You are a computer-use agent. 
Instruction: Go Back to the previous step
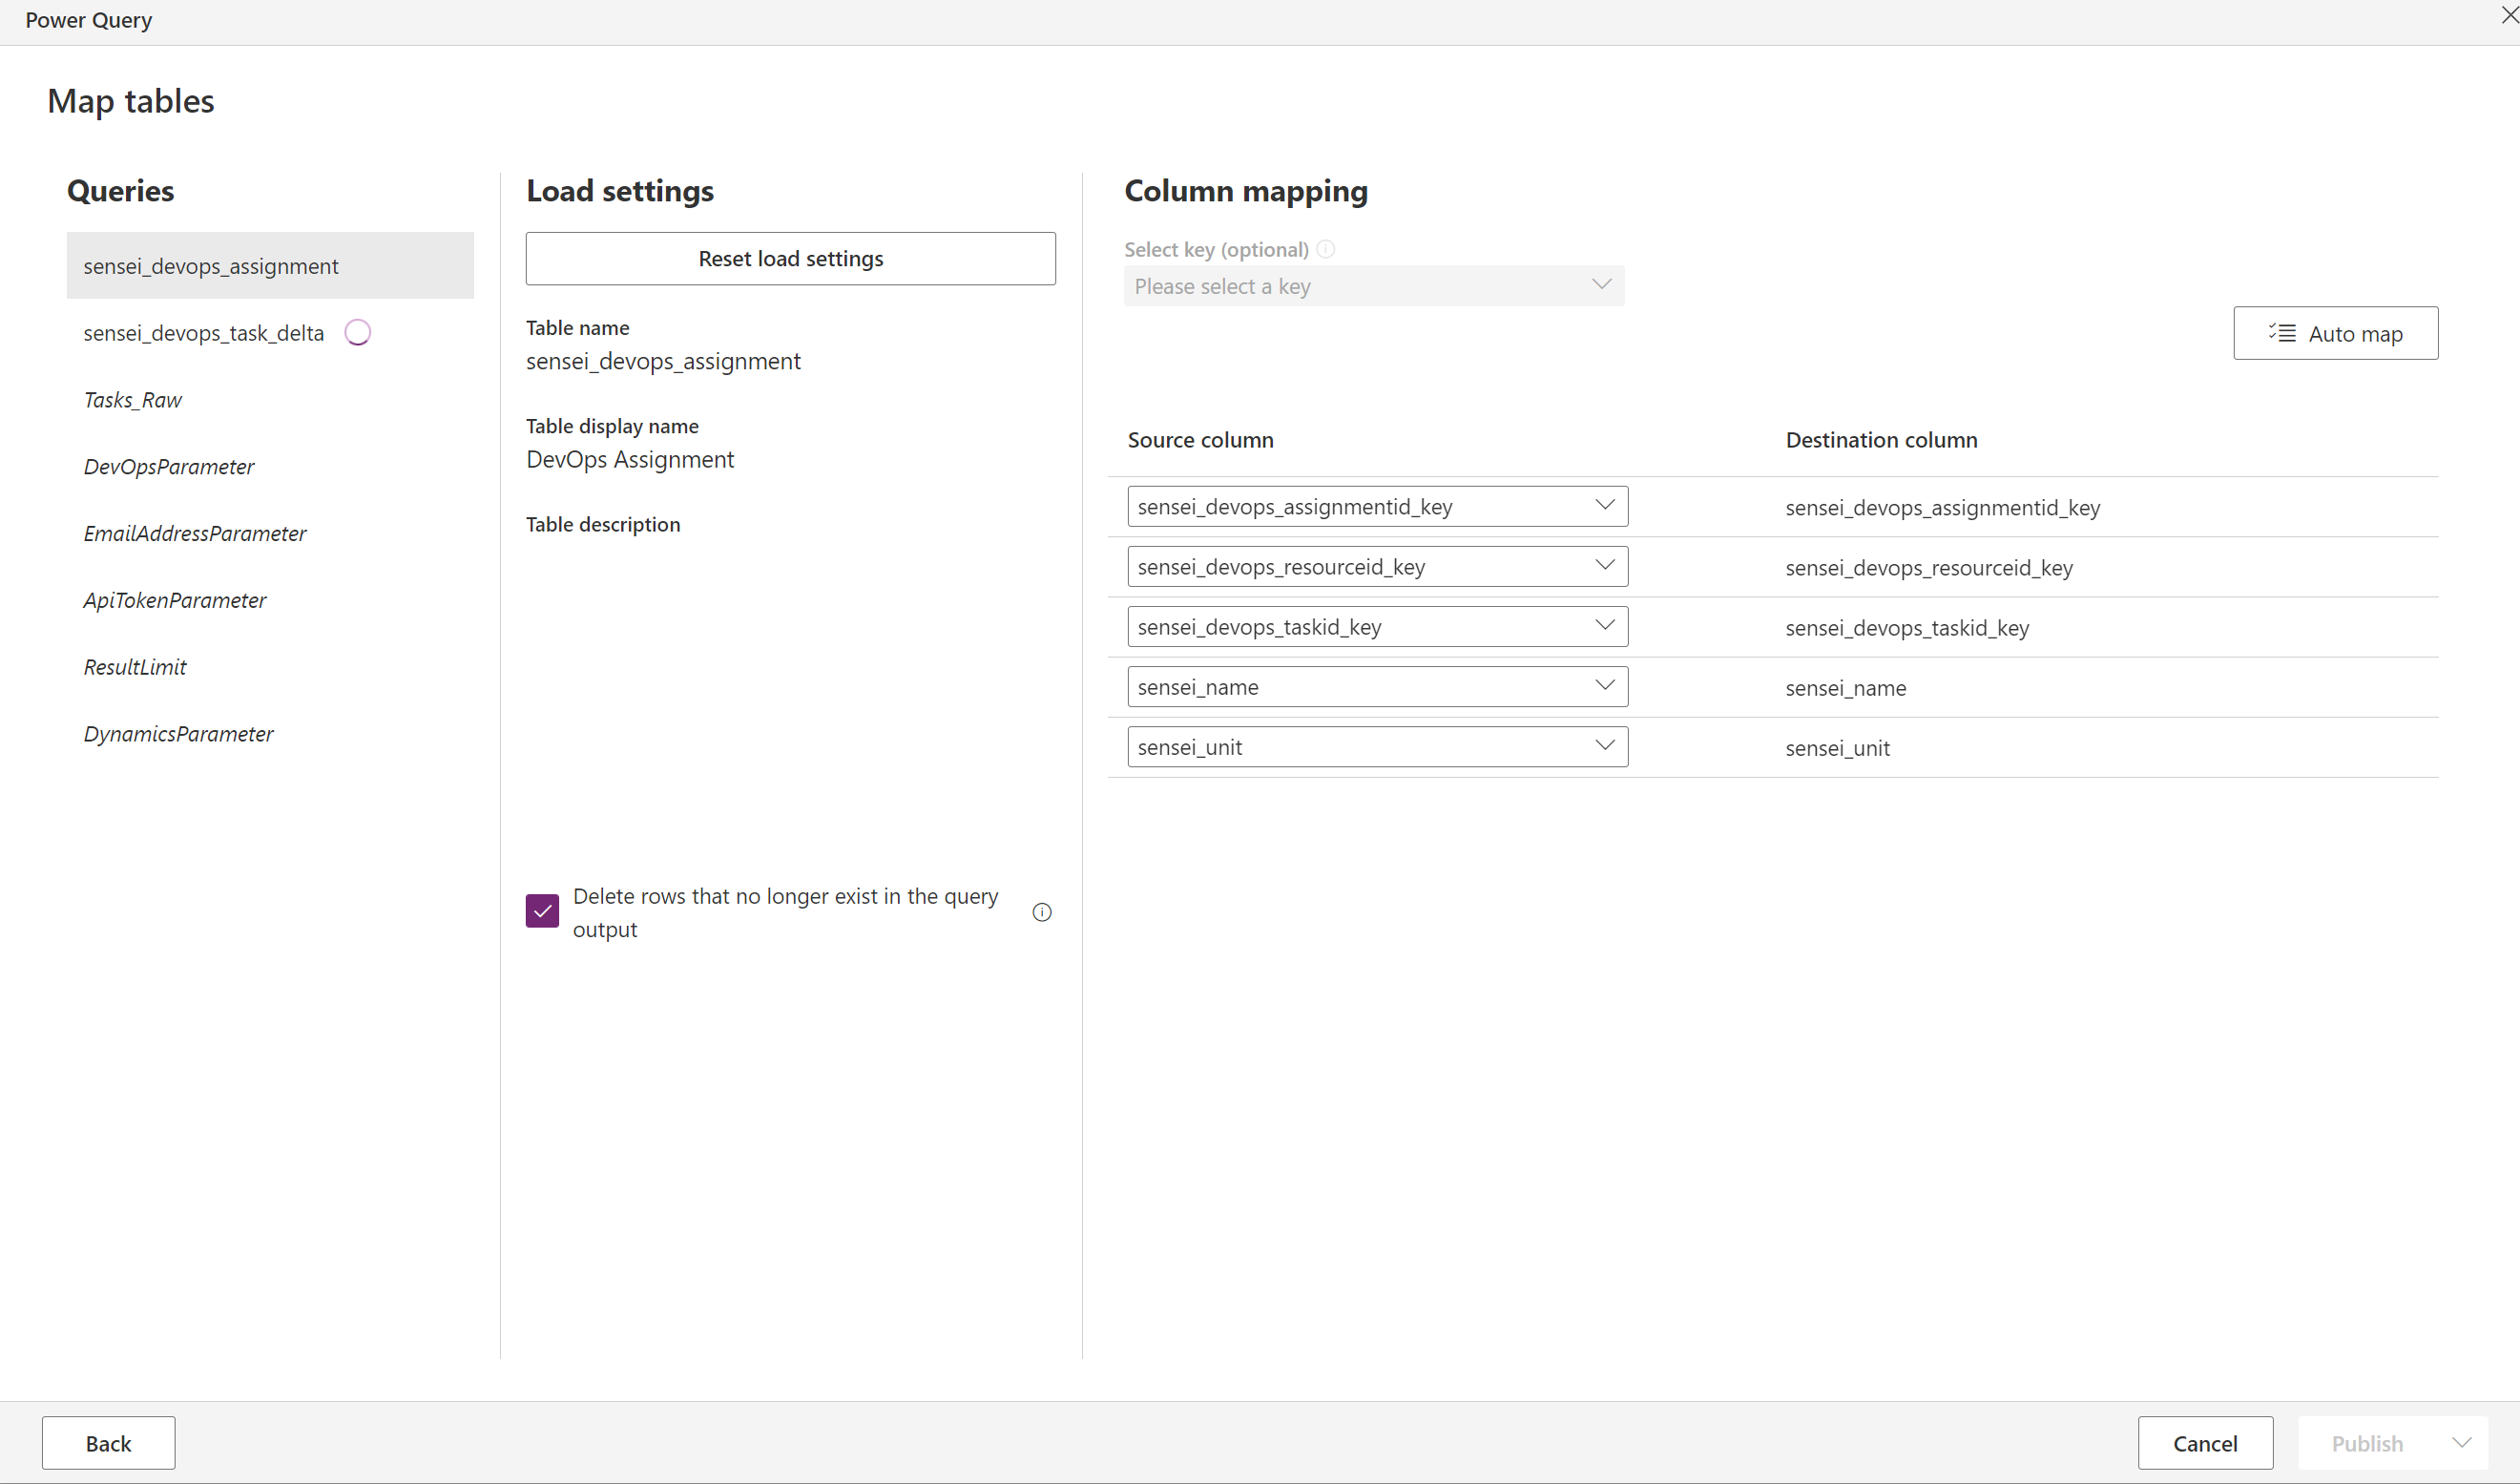pyautogui.click(x=108, y=1442)
